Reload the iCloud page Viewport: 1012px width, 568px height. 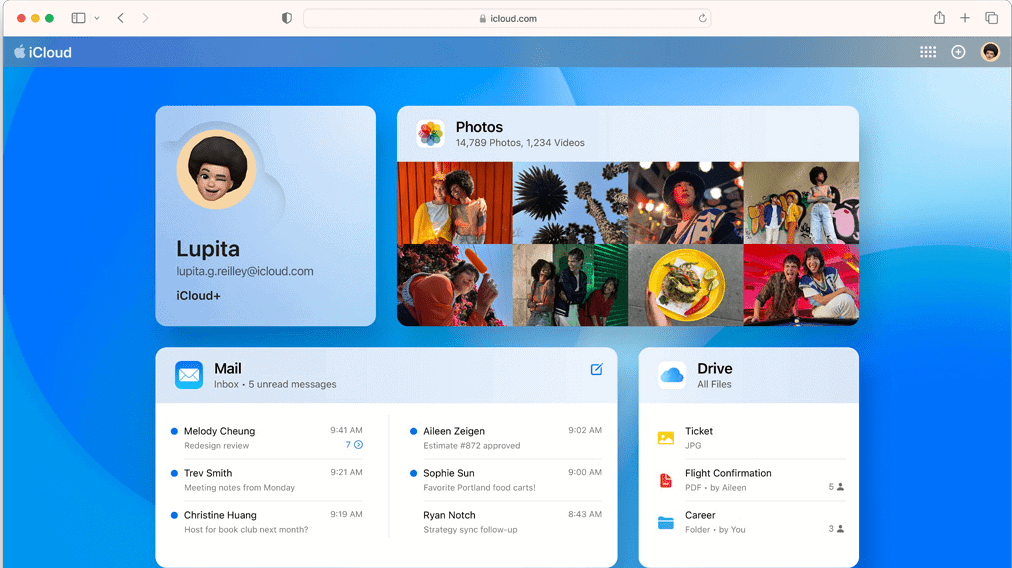[702, 18]
